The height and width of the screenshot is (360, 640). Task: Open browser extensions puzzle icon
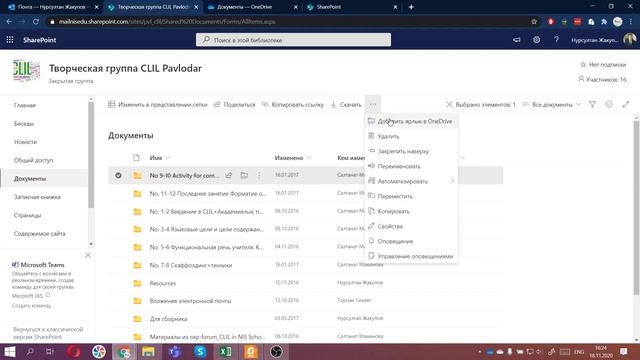point(604,22)
